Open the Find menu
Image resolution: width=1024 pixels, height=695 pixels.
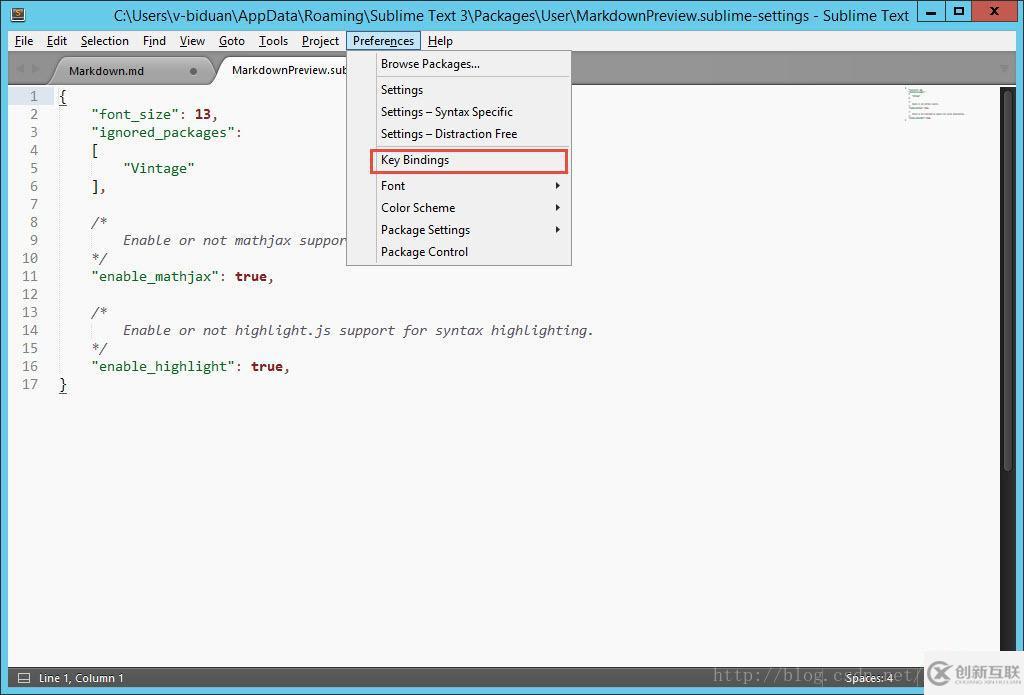pos(154,41)
